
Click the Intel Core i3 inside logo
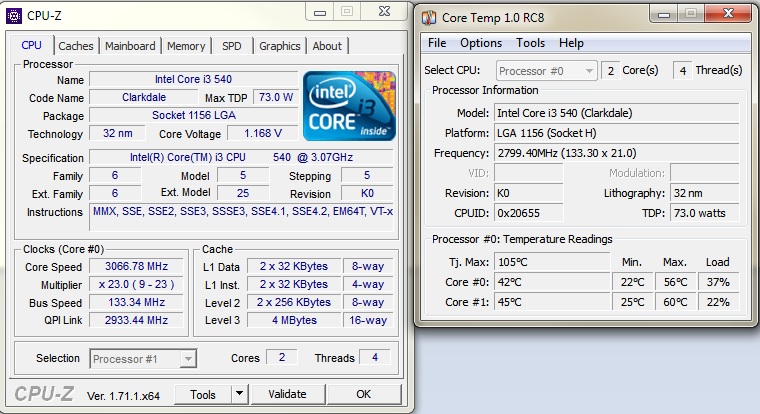(349, 106)
